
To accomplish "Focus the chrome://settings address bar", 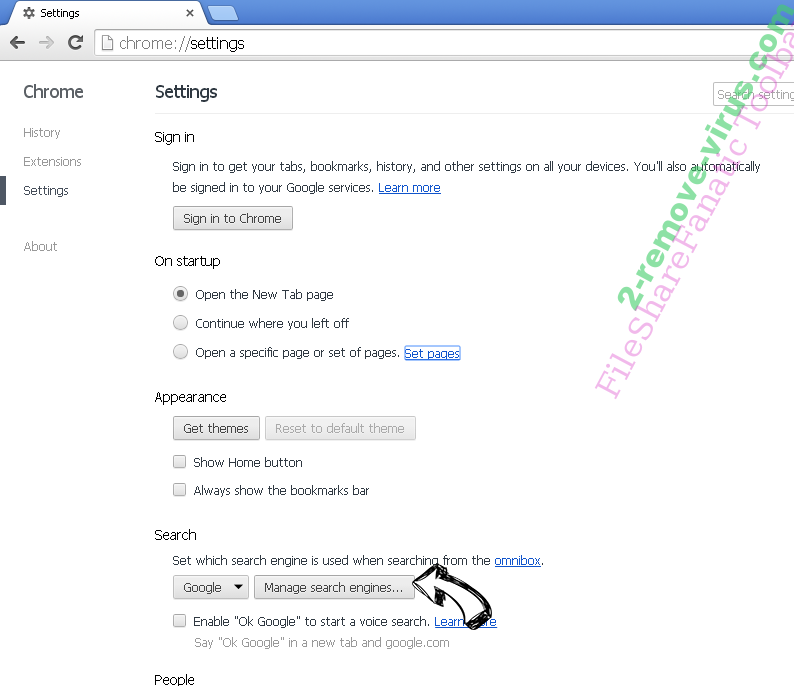I will 444,43.
